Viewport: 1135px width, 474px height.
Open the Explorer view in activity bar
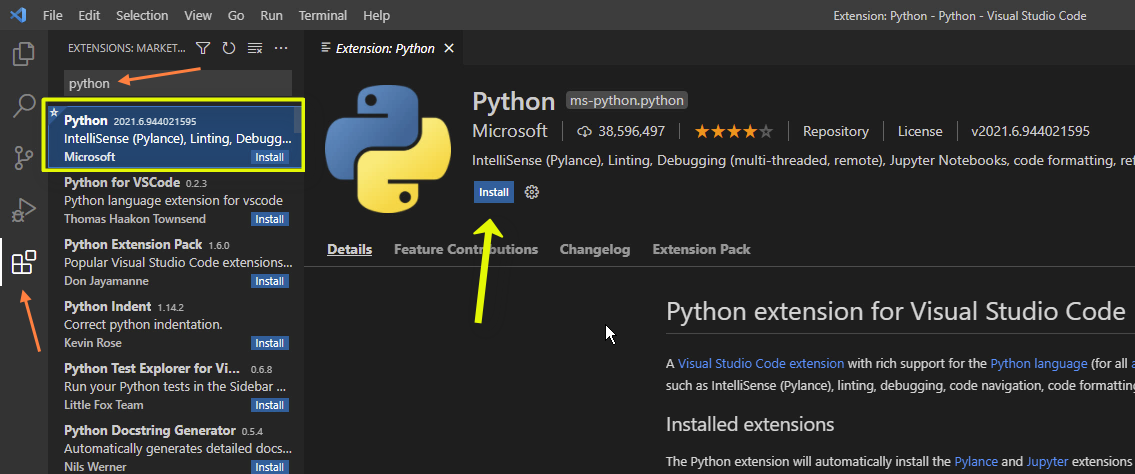24,54
